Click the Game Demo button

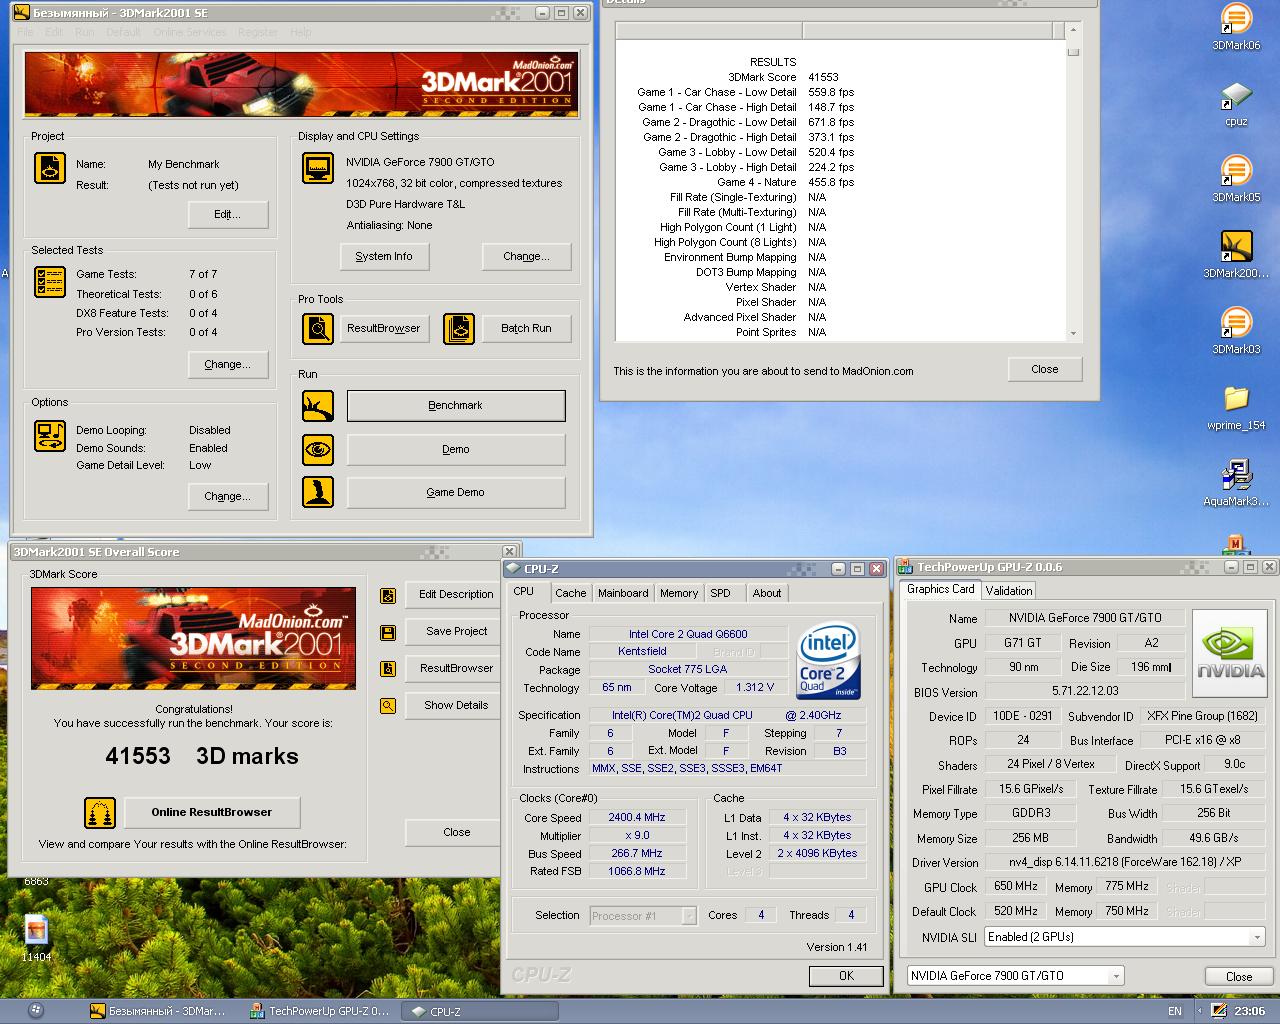pos(456,492)
